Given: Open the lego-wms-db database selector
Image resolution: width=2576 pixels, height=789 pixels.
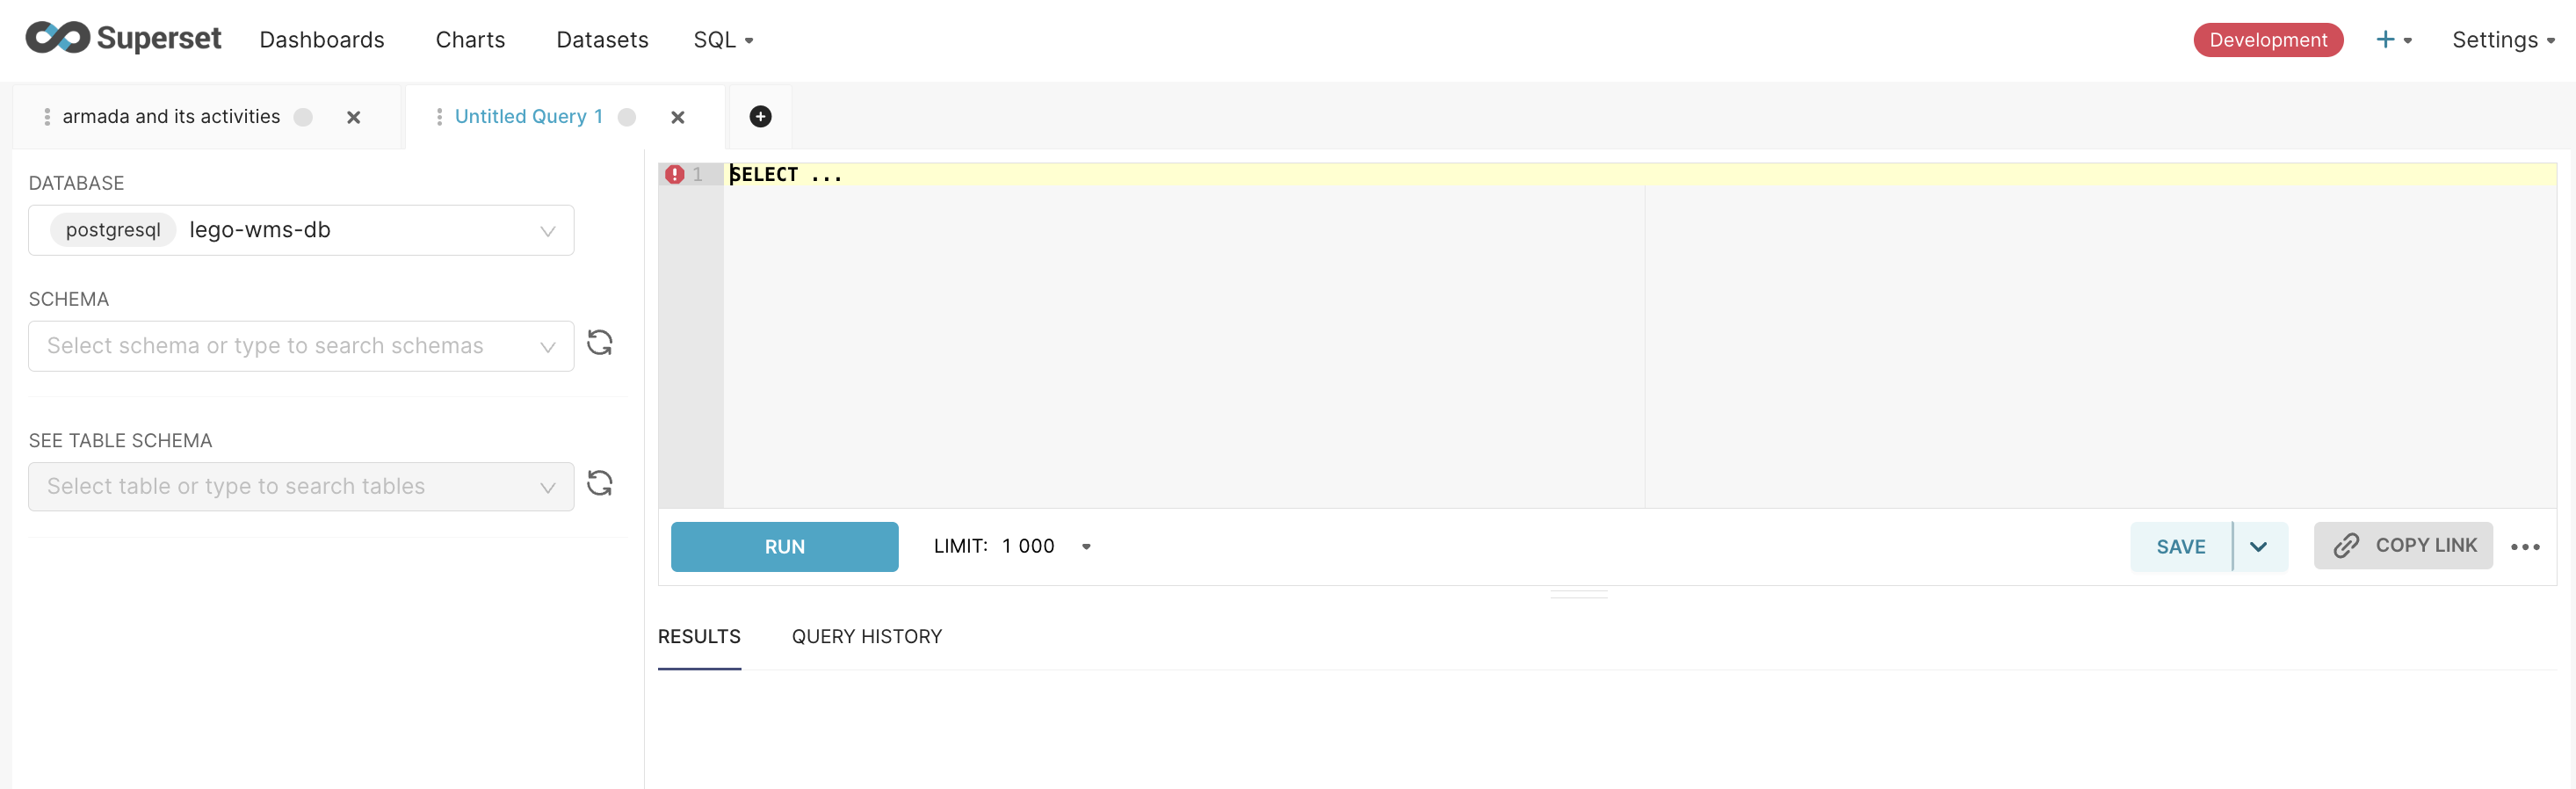Looking at the screenshot, I should coord(300,230).
